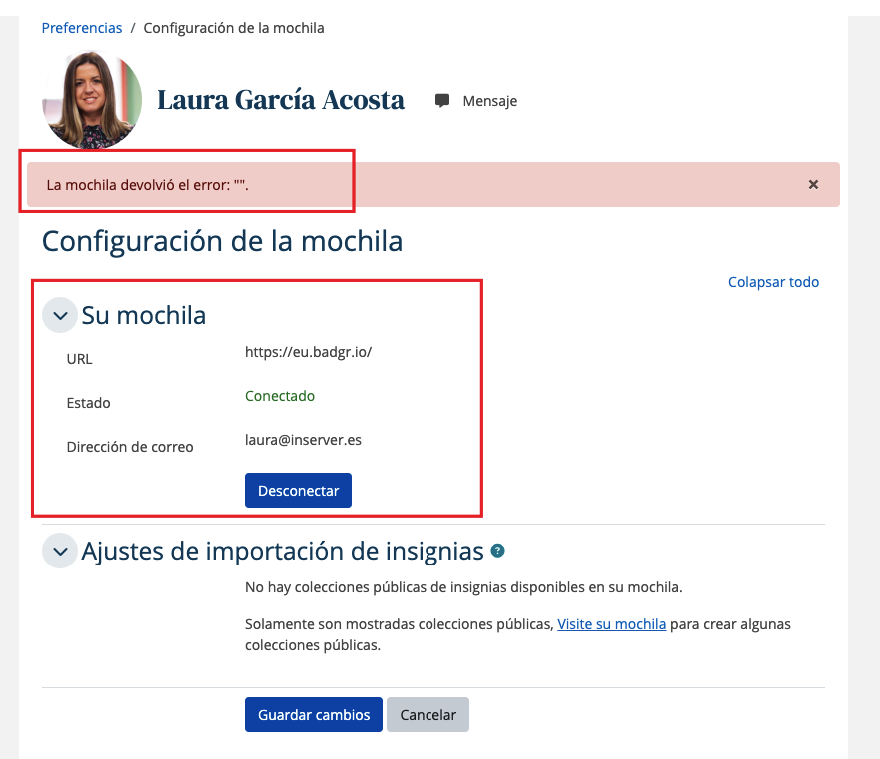Open help icon for importación de insignias
Screen dimensions: 880x759
pyautogui.click(x=497, y=551)
